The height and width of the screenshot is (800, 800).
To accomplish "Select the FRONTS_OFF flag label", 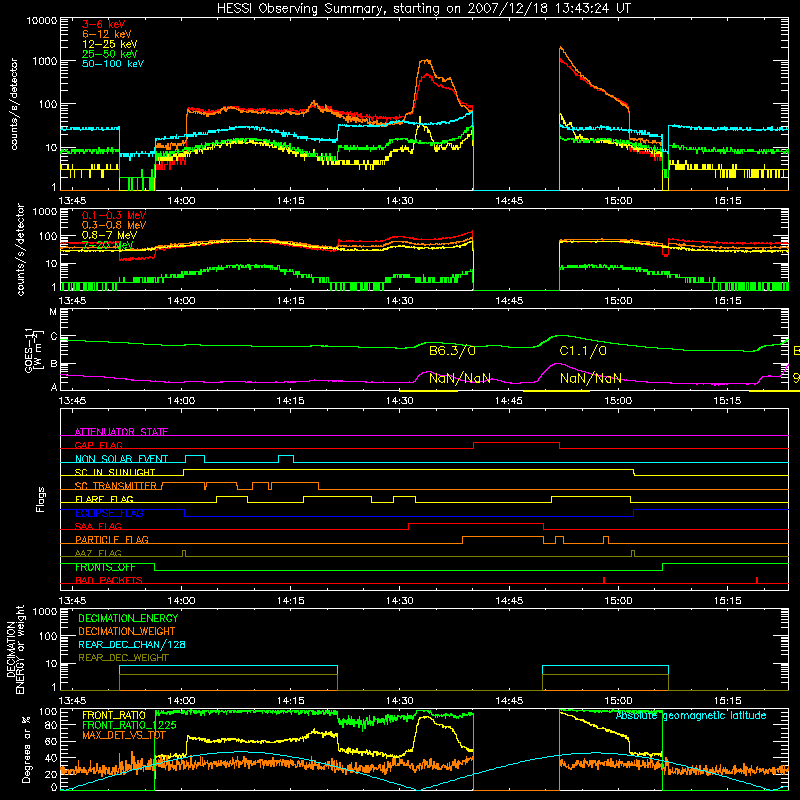I will coord(105,567).
